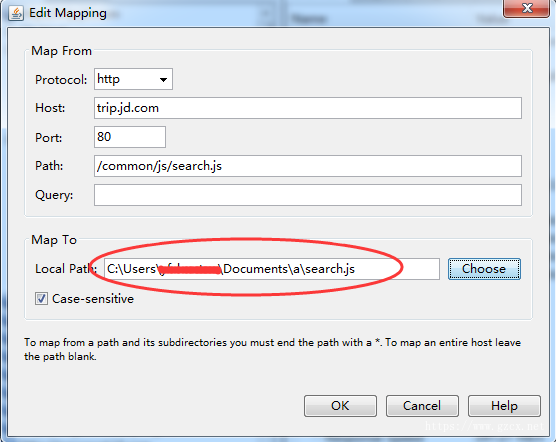Open the Protocol dropdown arrow
The image size is (556, 442).
tap(163, 79)
